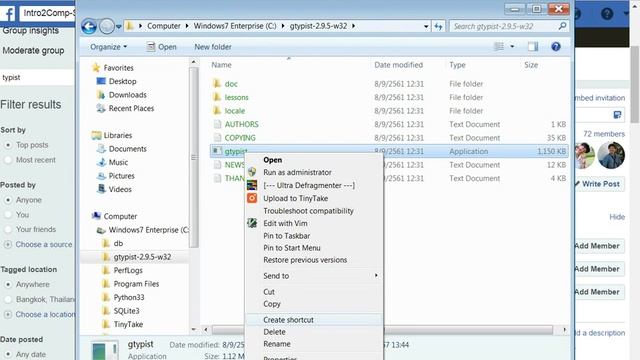The width and height of the screenshot is (640, 360).
Task: Click the gtypist application file icon
Action: 216,151
